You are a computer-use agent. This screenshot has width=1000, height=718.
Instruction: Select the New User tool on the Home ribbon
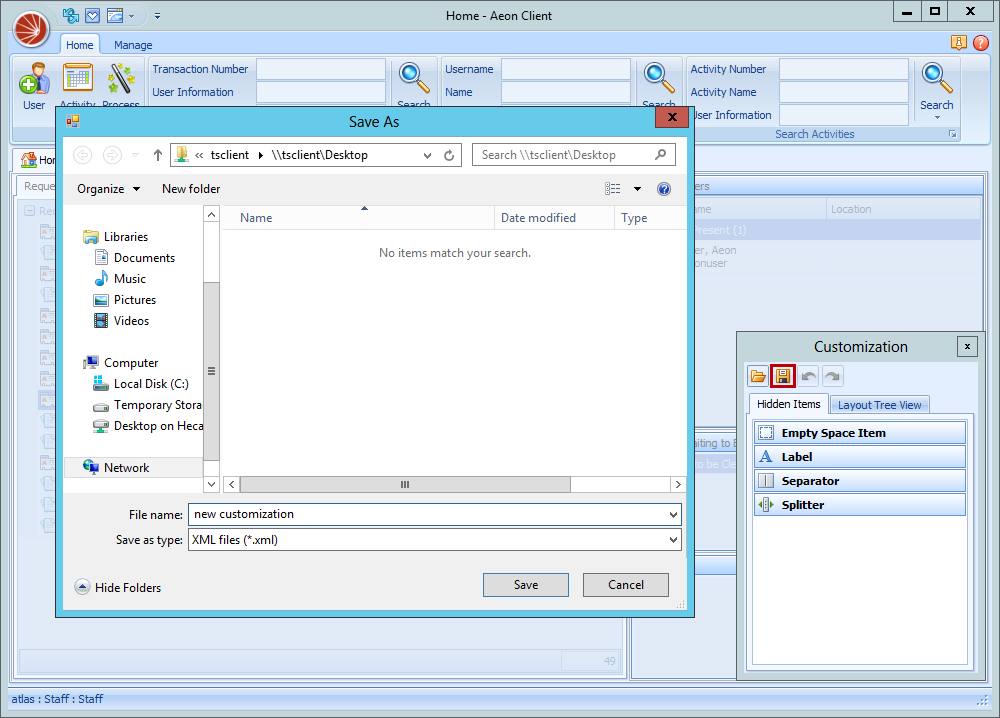point(32,80)
